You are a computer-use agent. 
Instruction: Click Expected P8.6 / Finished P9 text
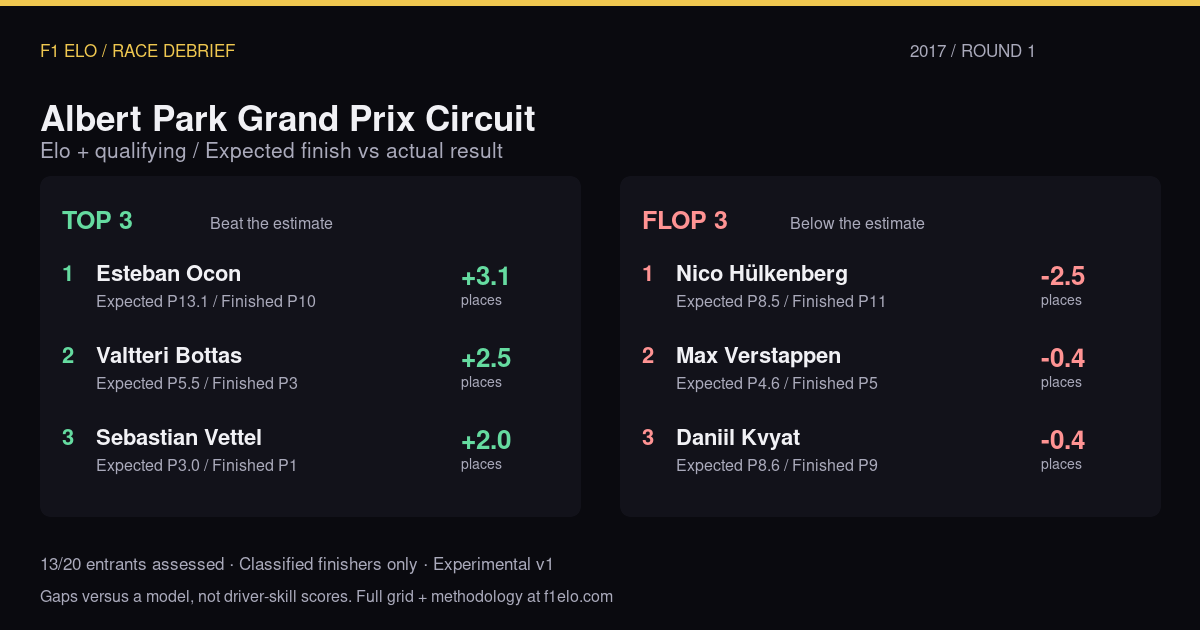pyautogui.click(x=777, y=465)
